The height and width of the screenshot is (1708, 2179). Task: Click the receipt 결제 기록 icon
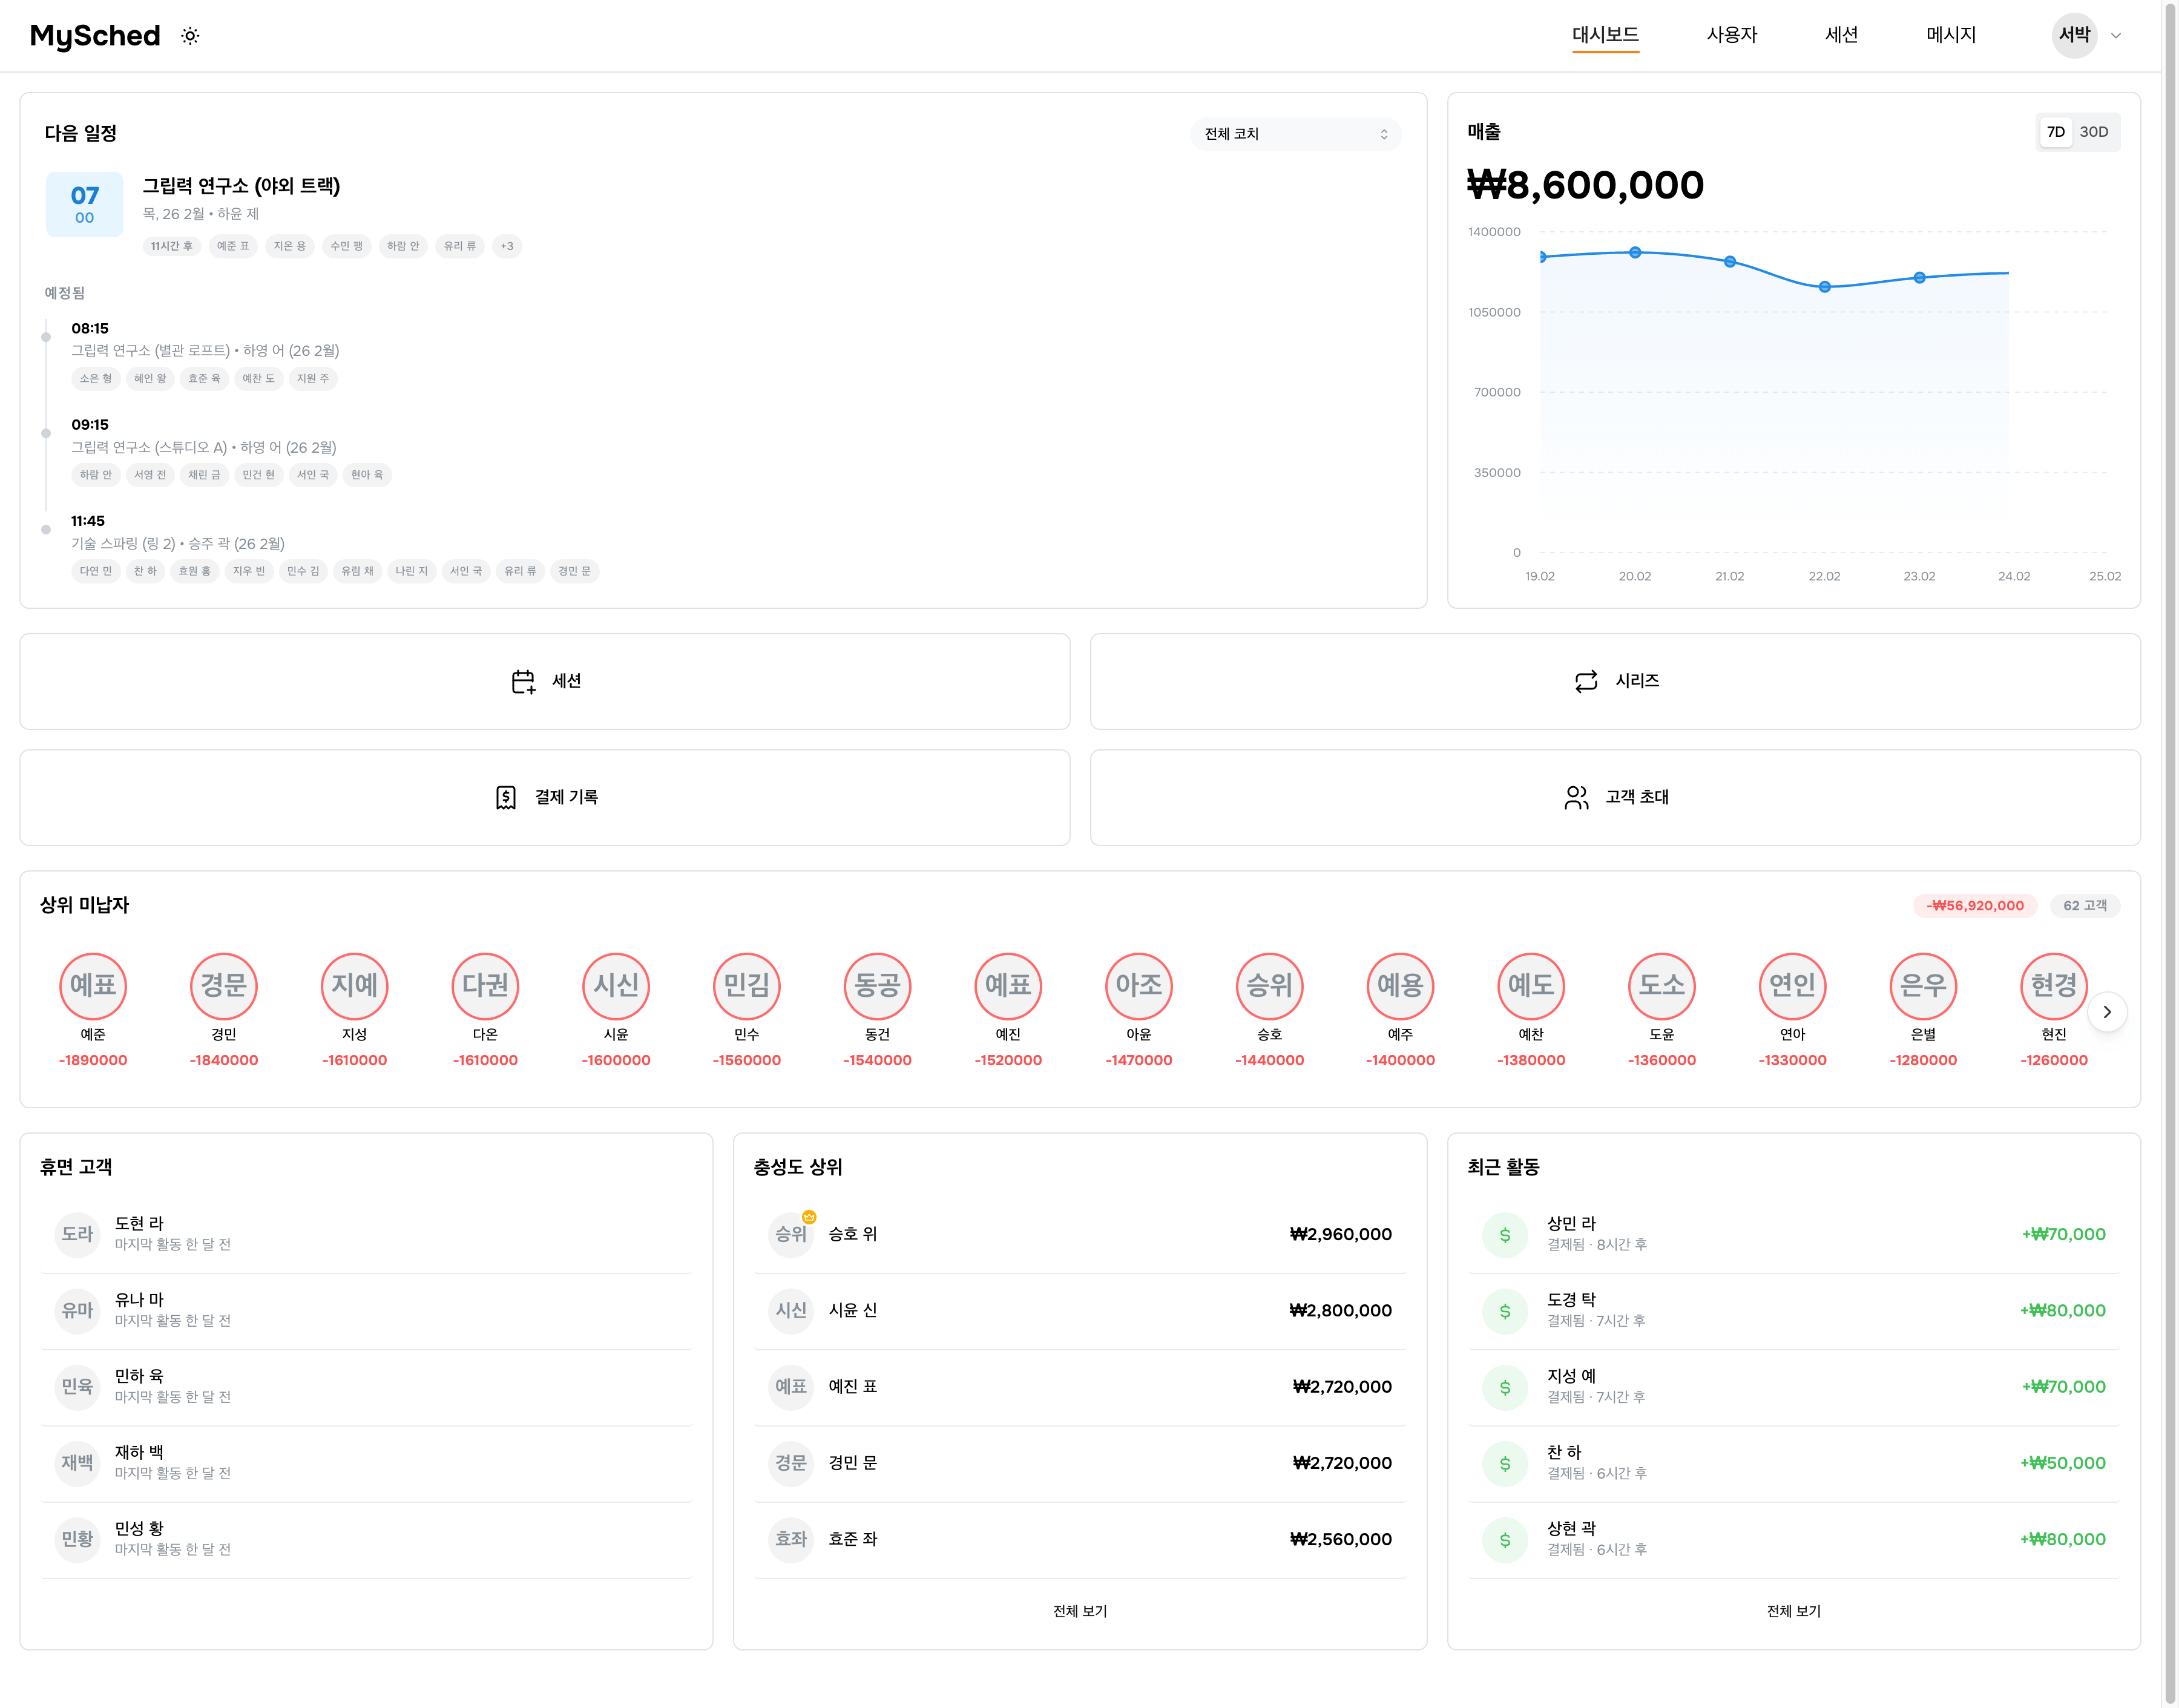click(x=506, y=797)
